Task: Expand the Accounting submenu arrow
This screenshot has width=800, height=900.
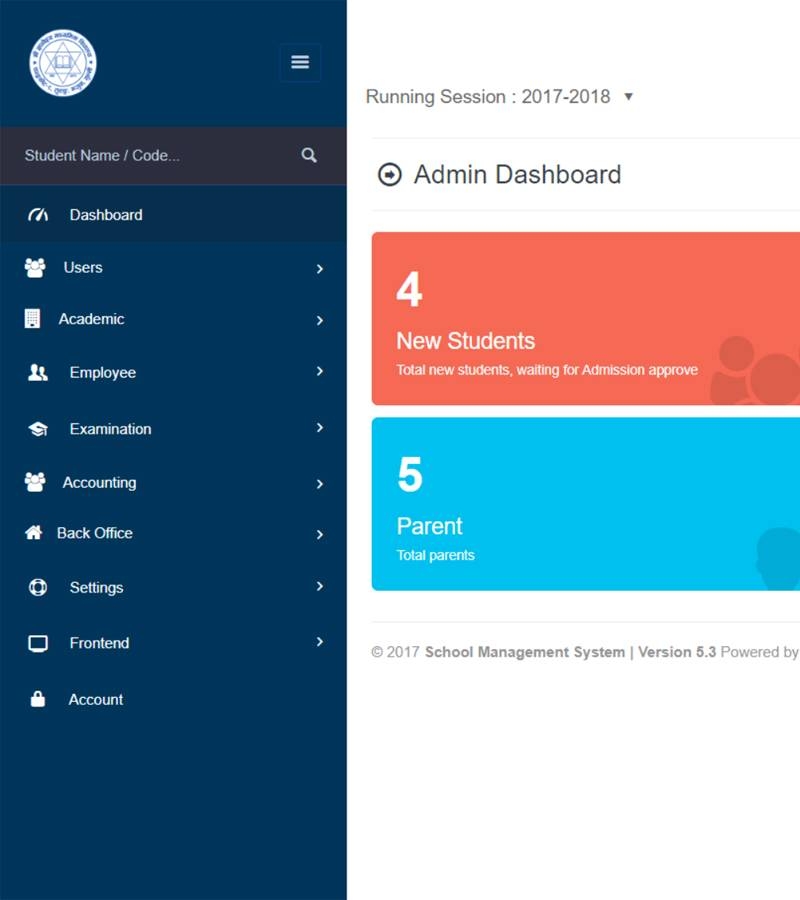Action: coord(320,484)
